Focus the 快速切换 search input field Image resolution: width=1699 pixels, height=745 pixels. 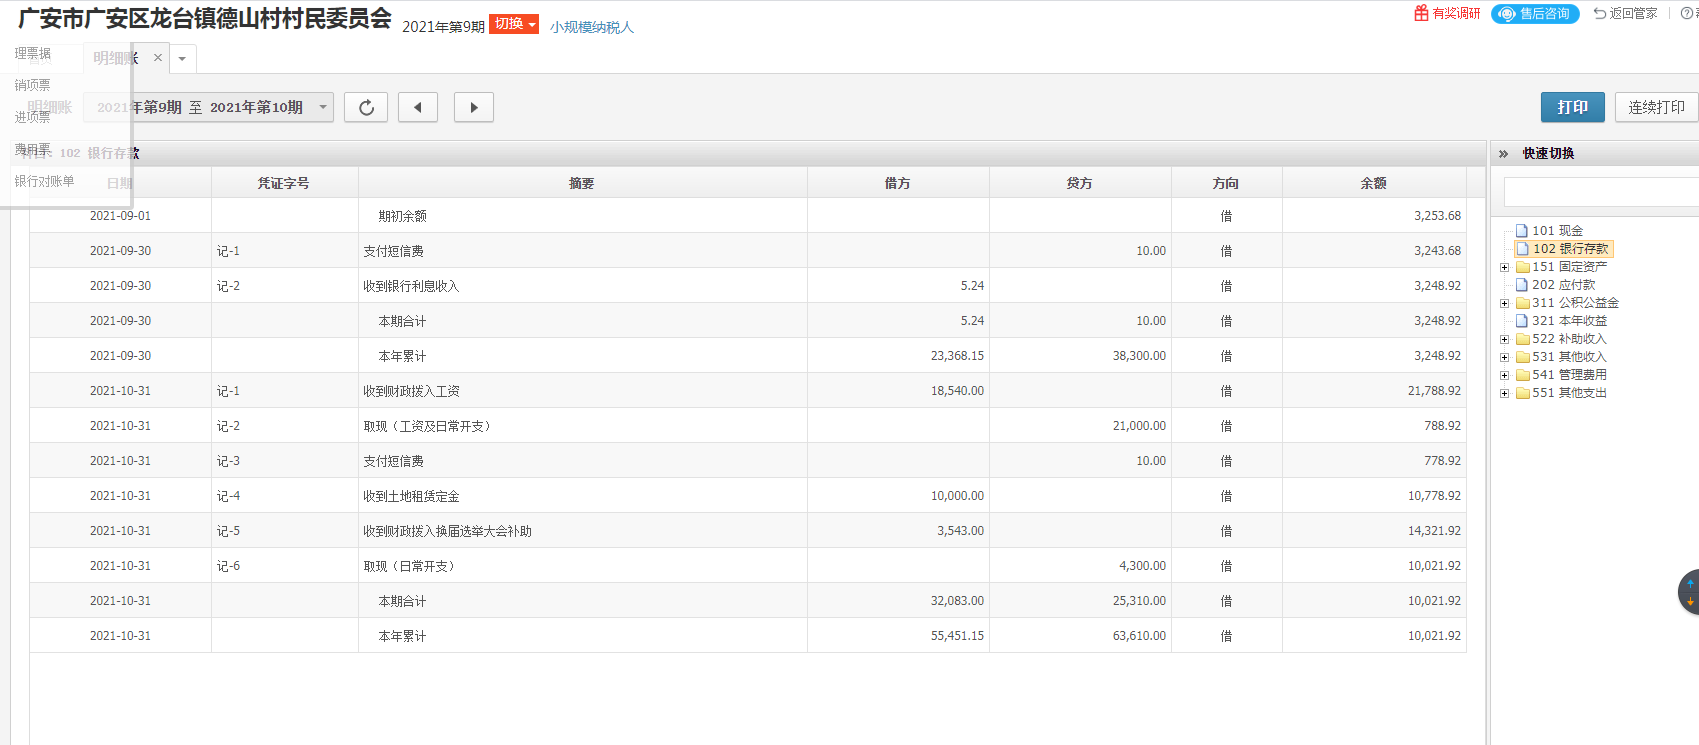[1601, 192]
